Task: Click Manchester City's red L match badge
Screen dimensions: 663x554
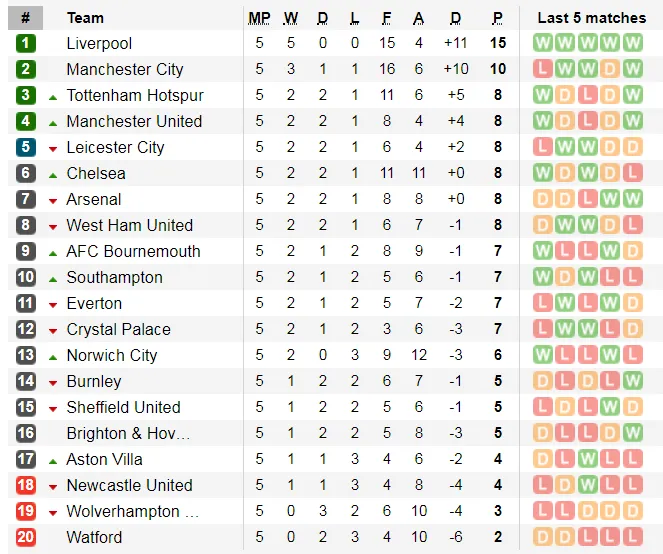Action: (543, 69)
